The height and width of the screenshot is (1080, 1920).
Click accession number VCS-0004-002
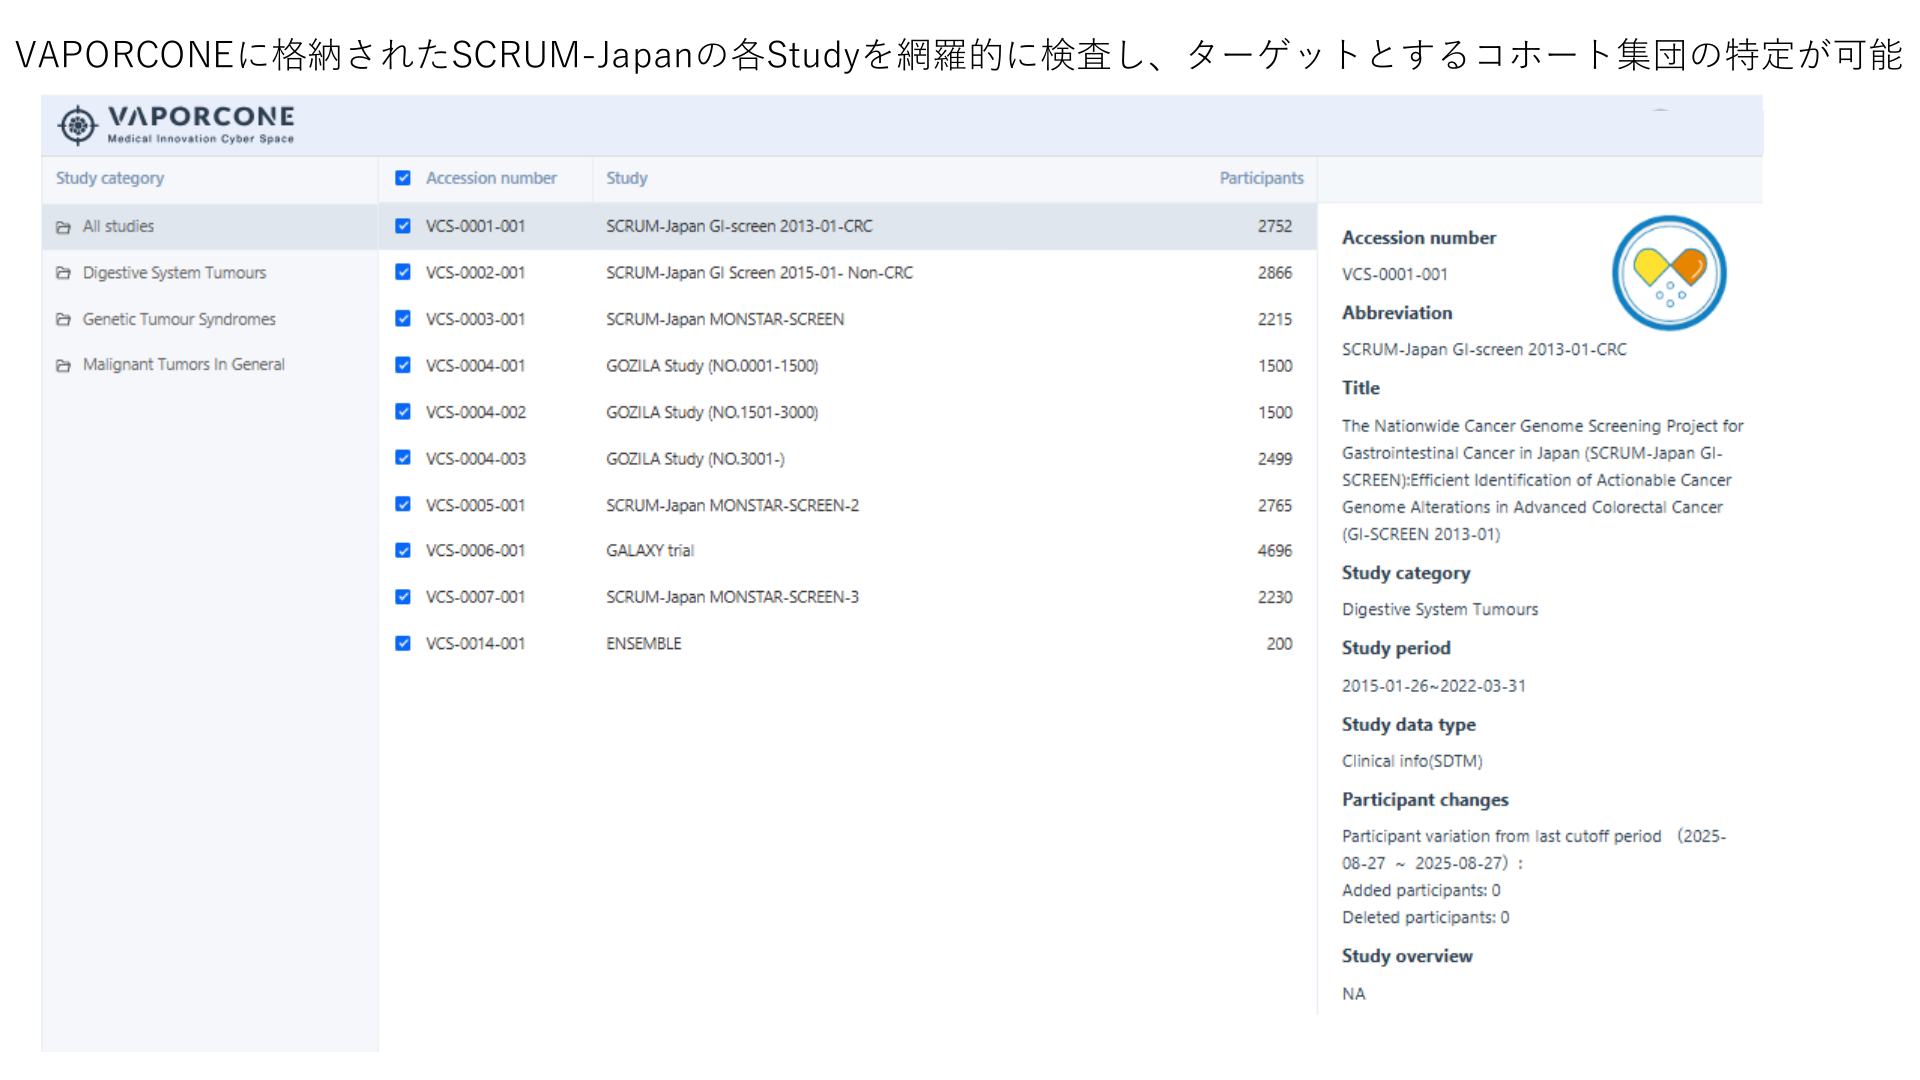tap(475, 412)
